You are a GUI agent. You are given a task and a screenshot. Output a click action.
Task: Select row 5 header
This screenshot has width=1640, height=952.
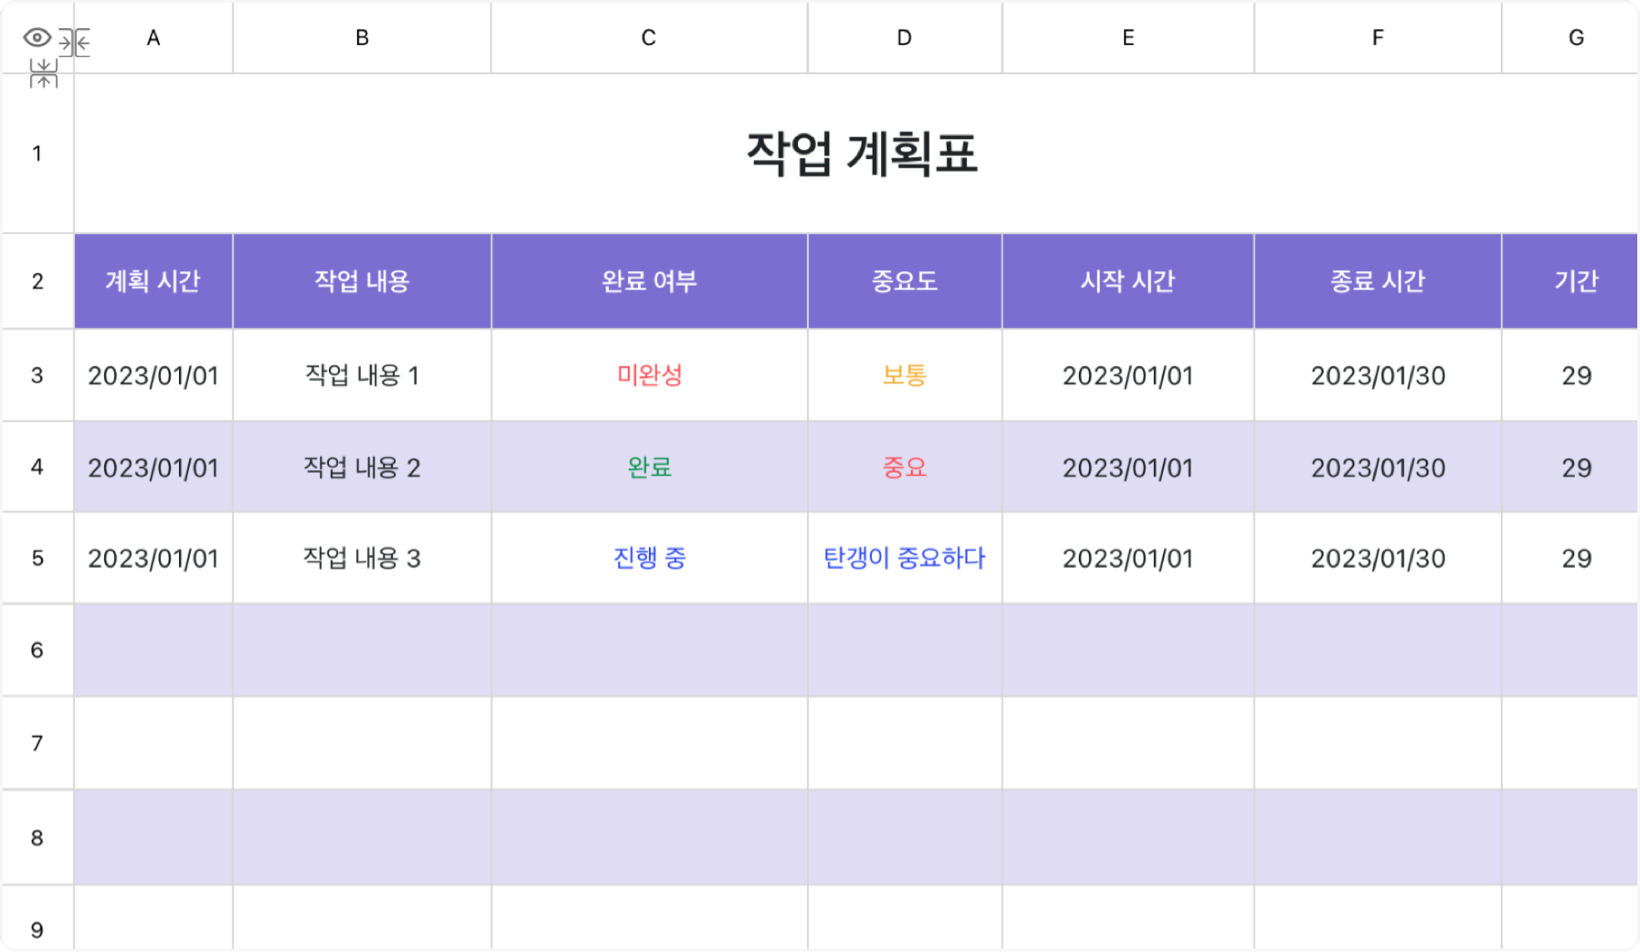(37, 558)
